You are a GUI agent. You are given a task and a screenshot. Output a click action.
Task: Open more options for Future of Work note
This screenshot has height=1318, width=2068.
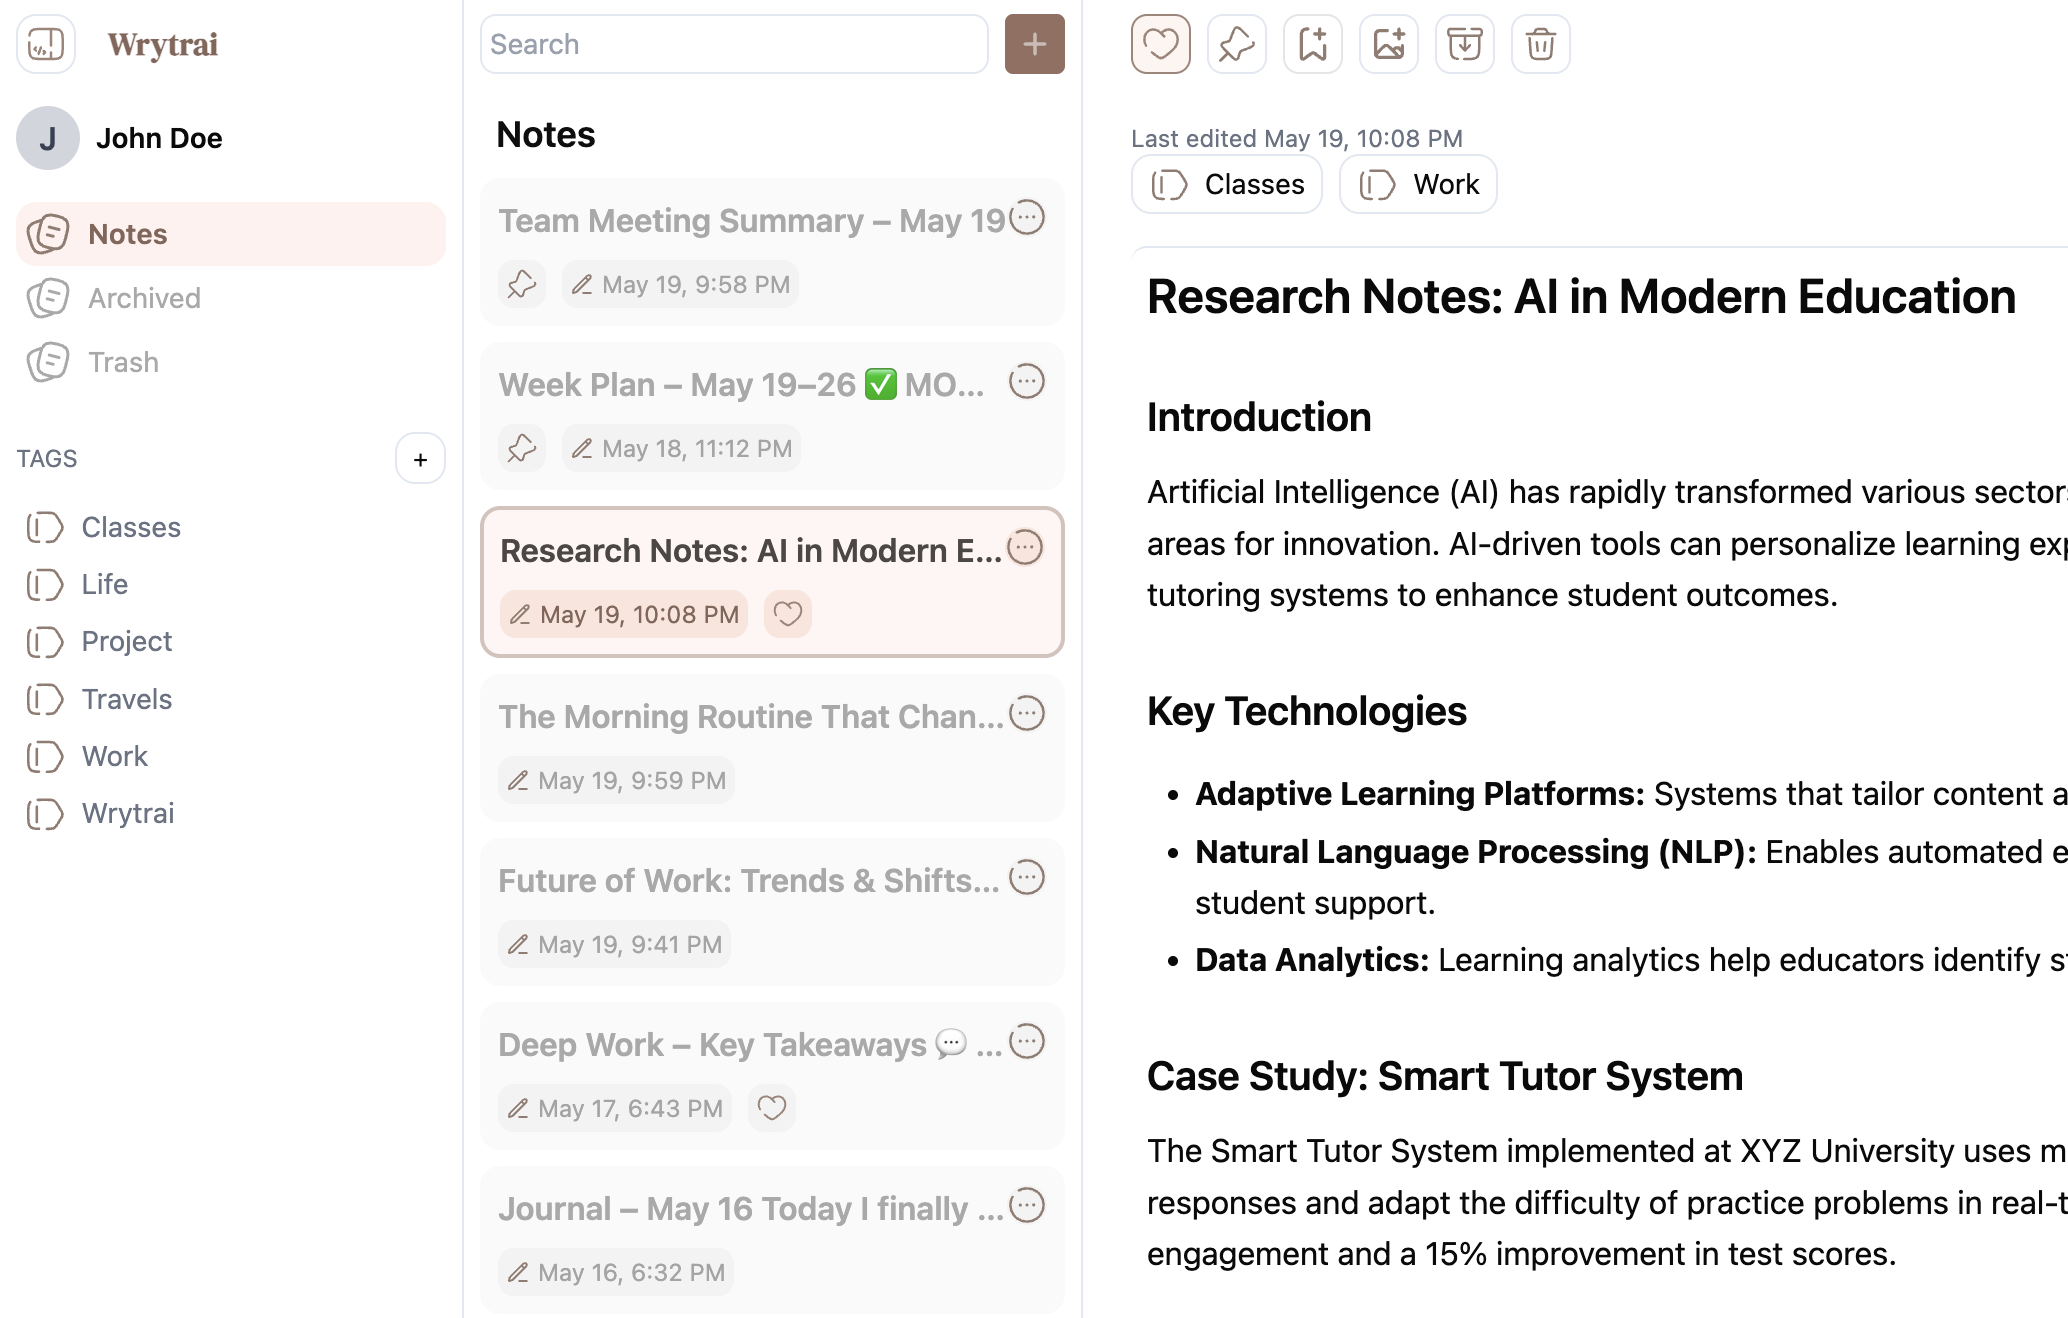1026,878
